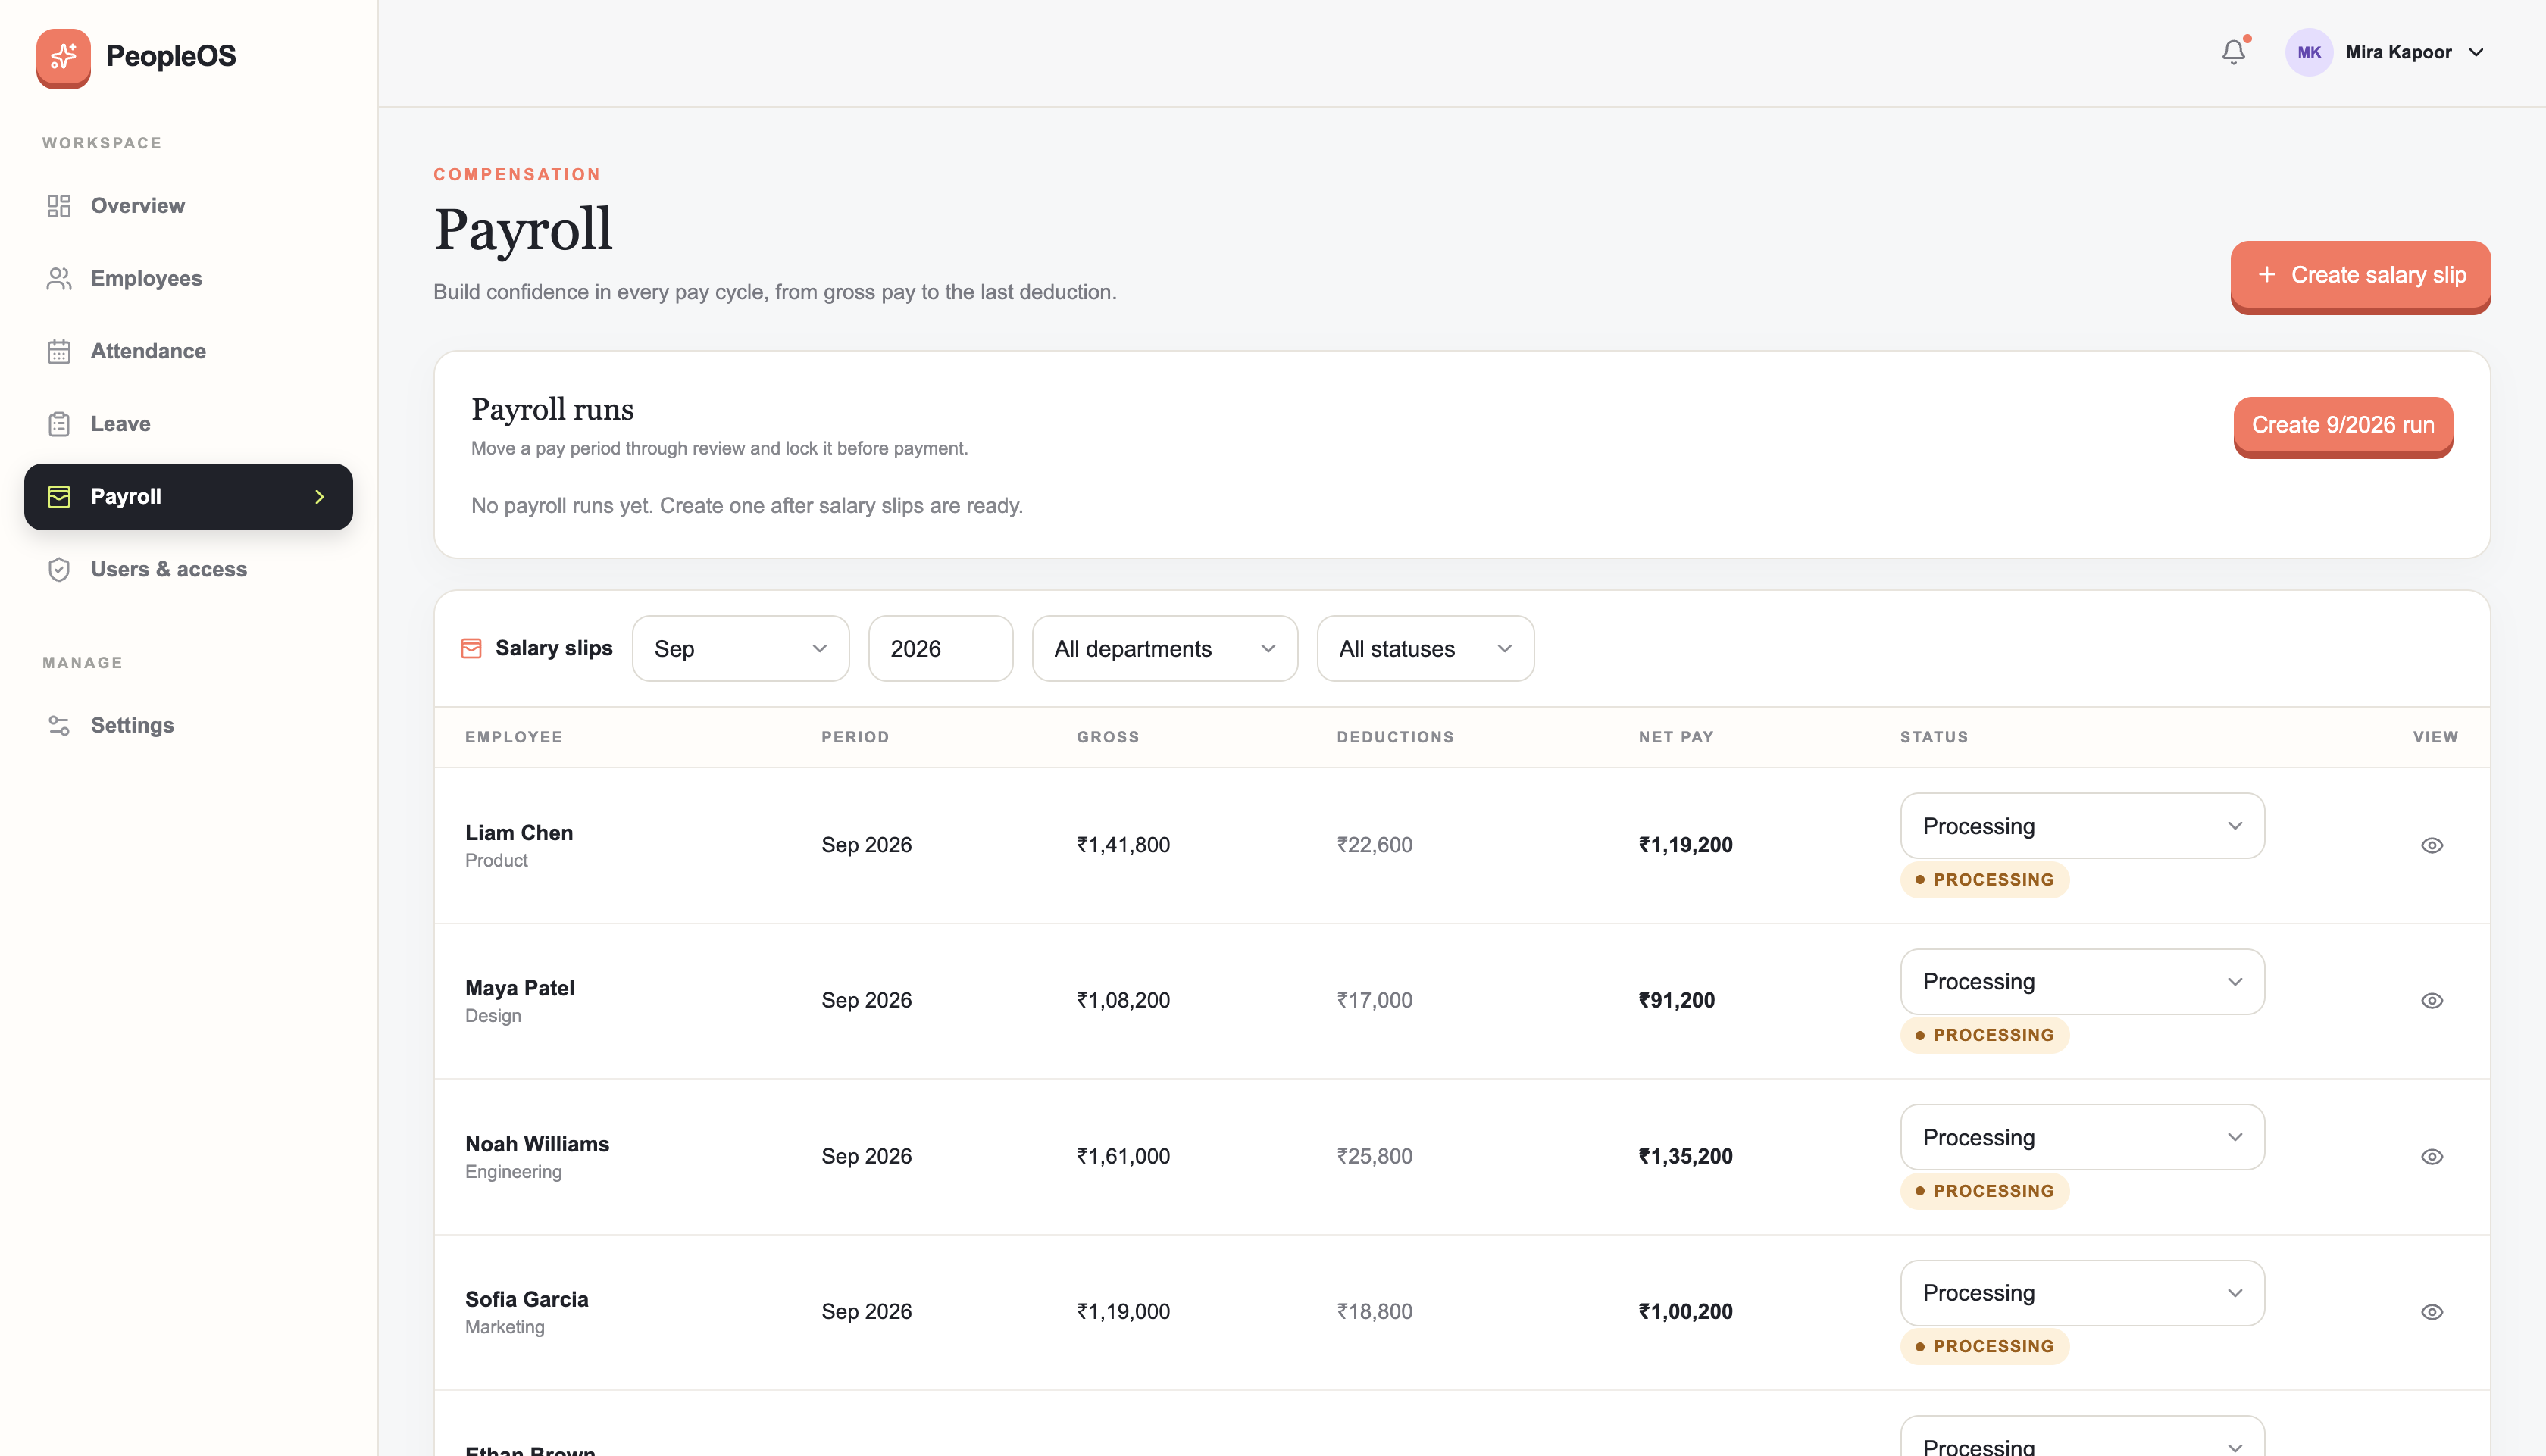Go to Overview in sidebar
The image size is (2546, 1456).
coord(188,205)
